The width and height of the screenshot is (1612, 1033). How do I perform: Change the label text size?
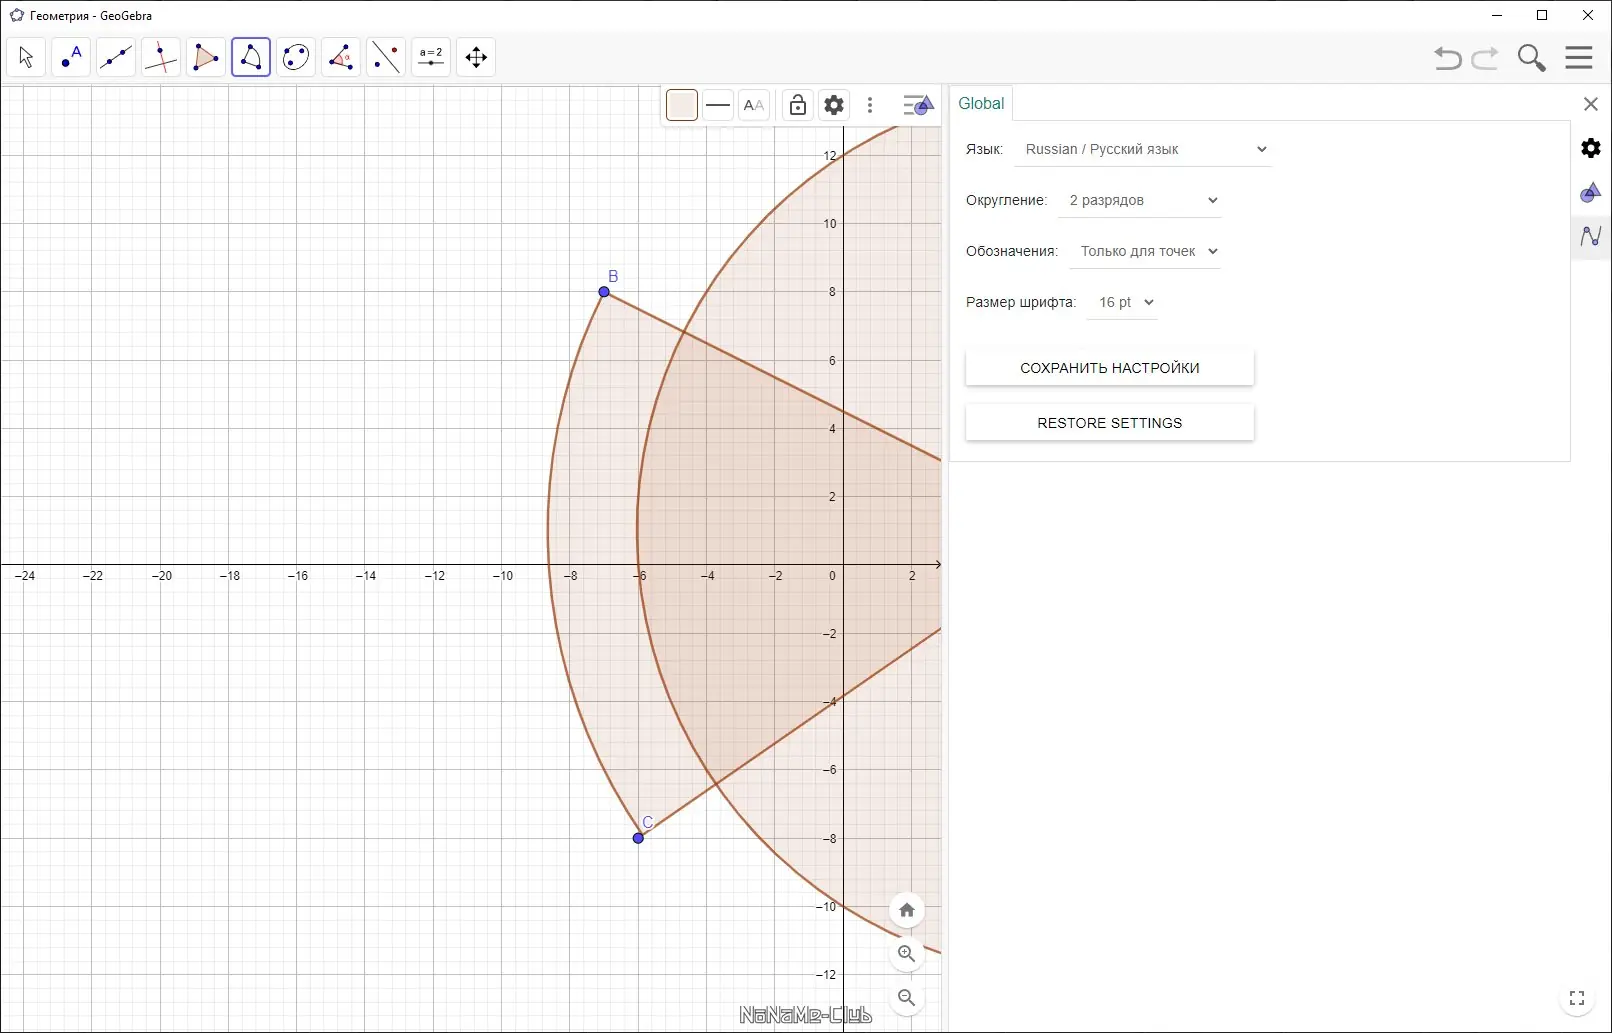click(x=754, y=105)
